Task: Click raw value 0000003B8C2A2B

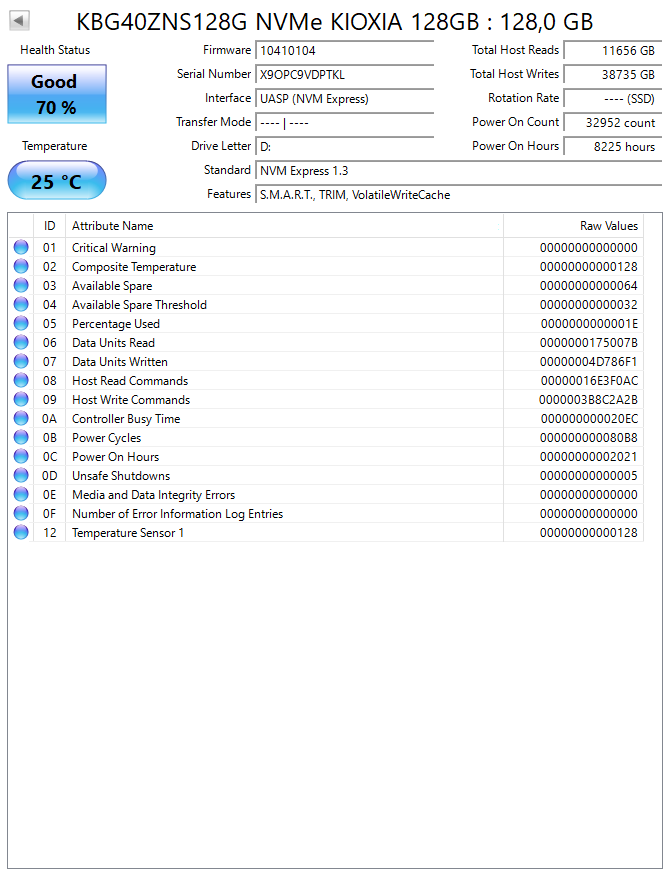Action: 588,400
